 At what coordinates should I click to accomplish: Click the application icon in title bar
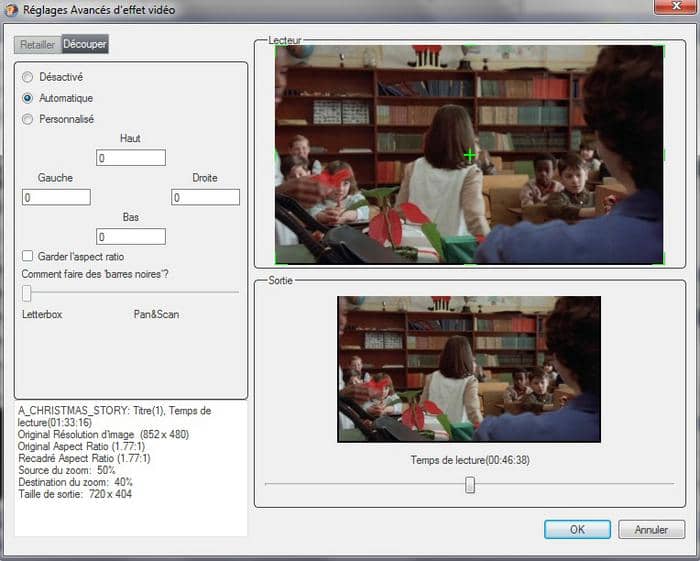tap(11, 10)
